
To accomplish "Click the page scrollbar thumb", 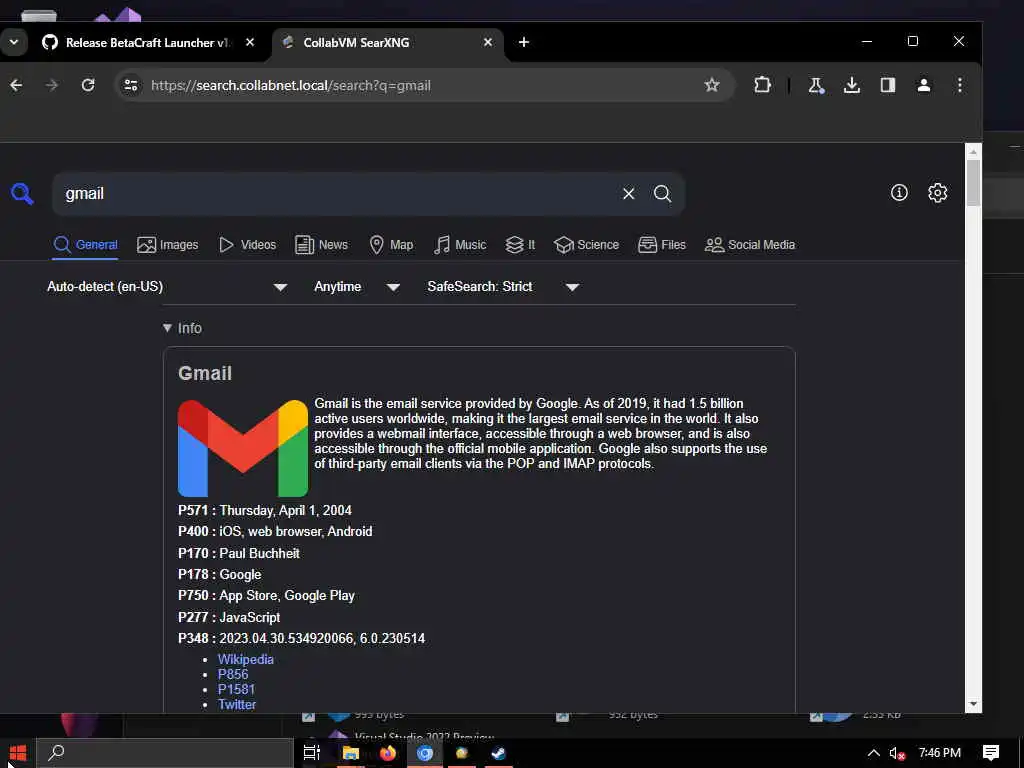I will [973, 183].
